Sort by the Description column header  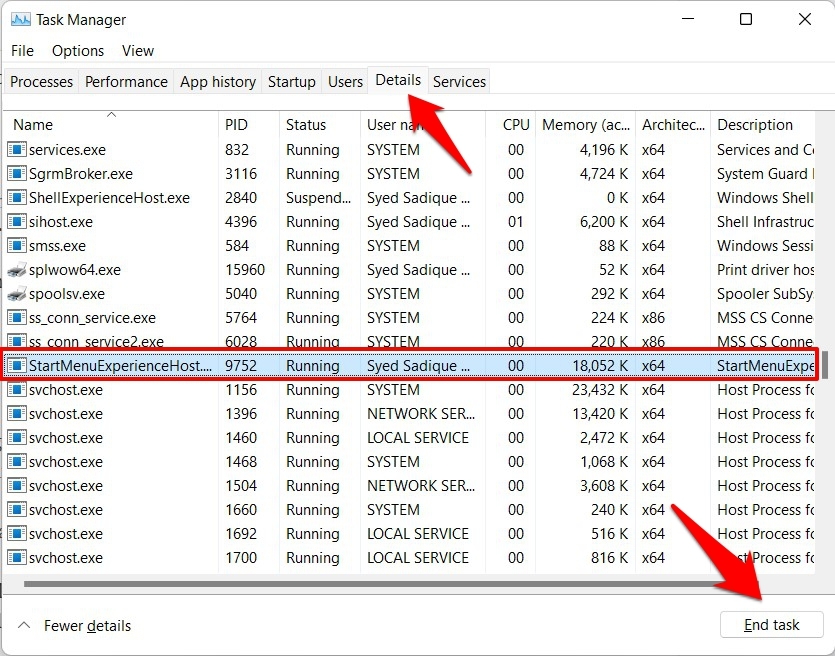point(763,125)
